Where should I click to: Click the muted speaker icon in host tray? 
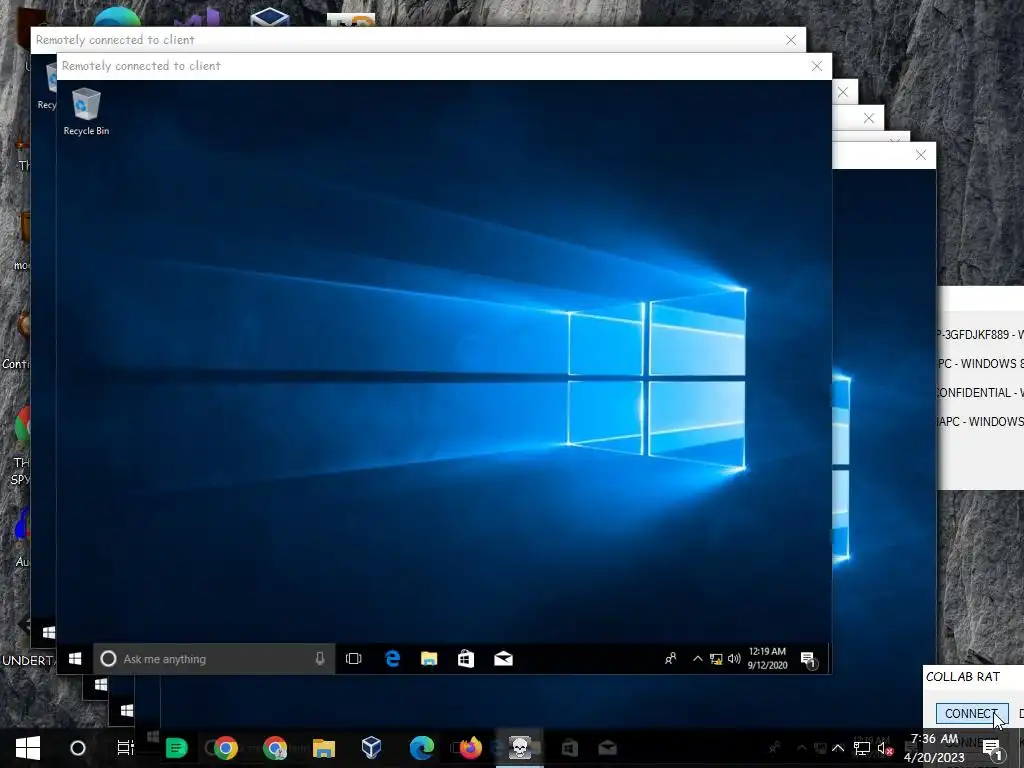point(886,748)
